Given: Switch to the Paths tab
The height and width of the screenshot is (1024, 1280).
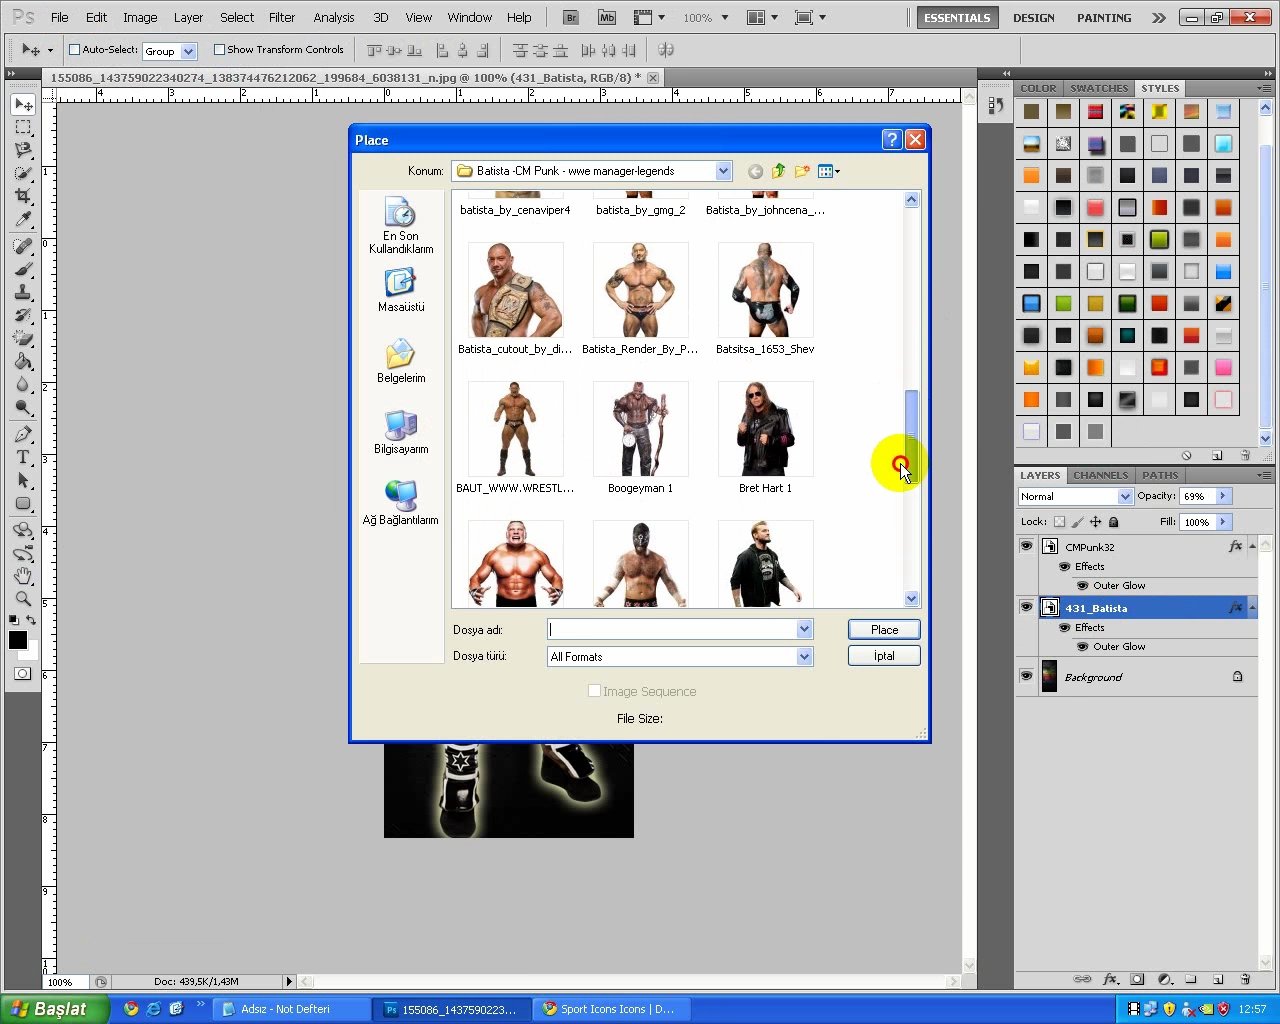Looking at the screenshot, I should pyautogui.click(x=1160, y=475).
